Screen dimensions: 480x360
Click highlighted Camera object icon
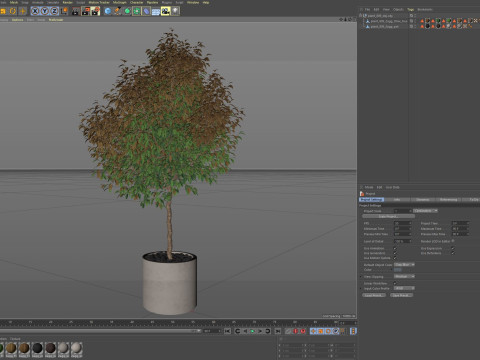(x=165, y=11)
